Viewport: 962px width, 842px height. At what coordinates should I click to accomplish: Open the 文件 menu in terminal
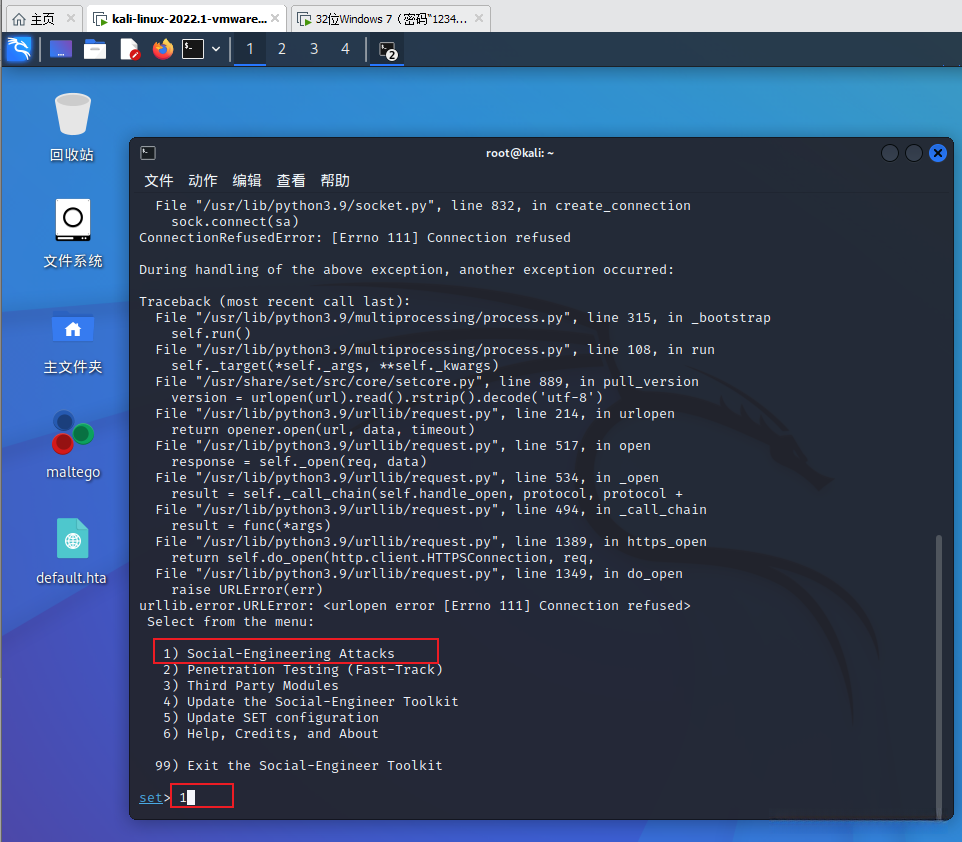tap(158, 180)
